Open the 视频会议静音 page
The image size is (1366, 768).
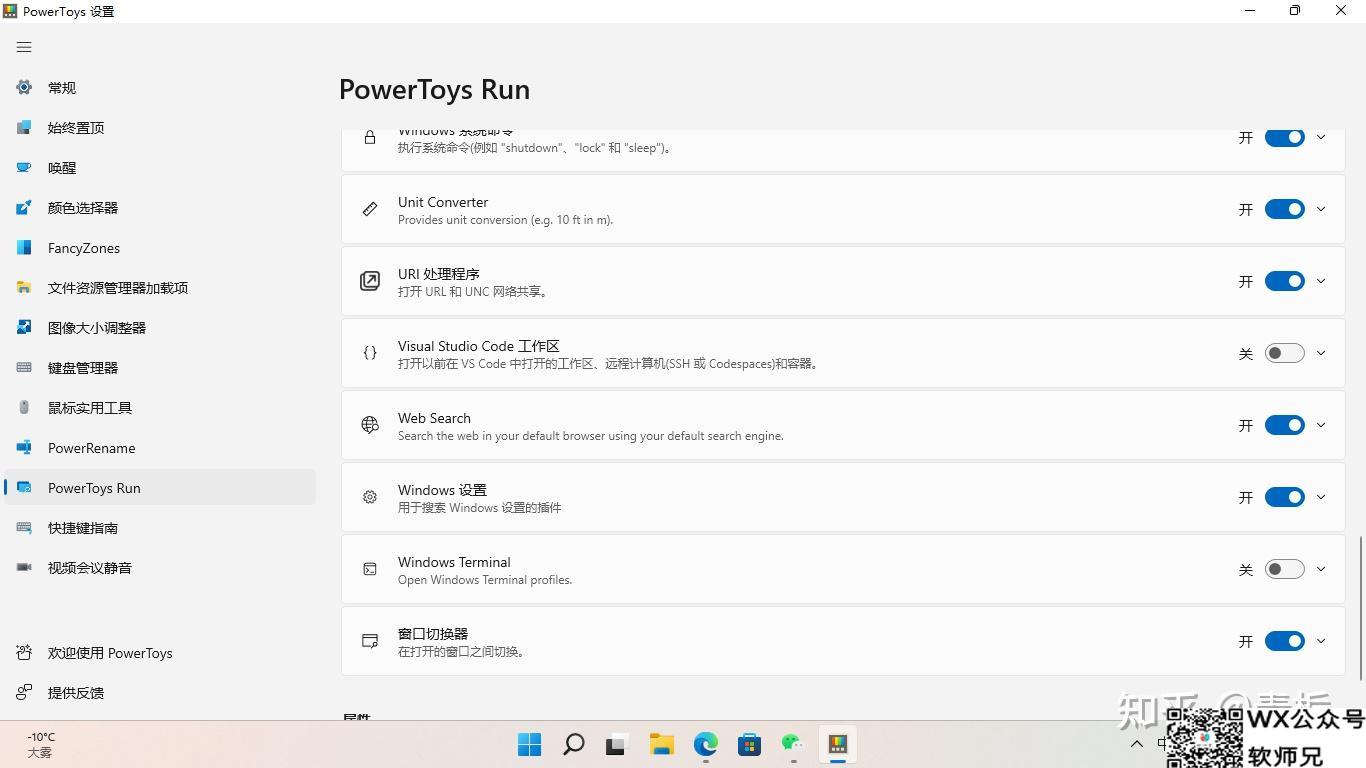[160, 568]
